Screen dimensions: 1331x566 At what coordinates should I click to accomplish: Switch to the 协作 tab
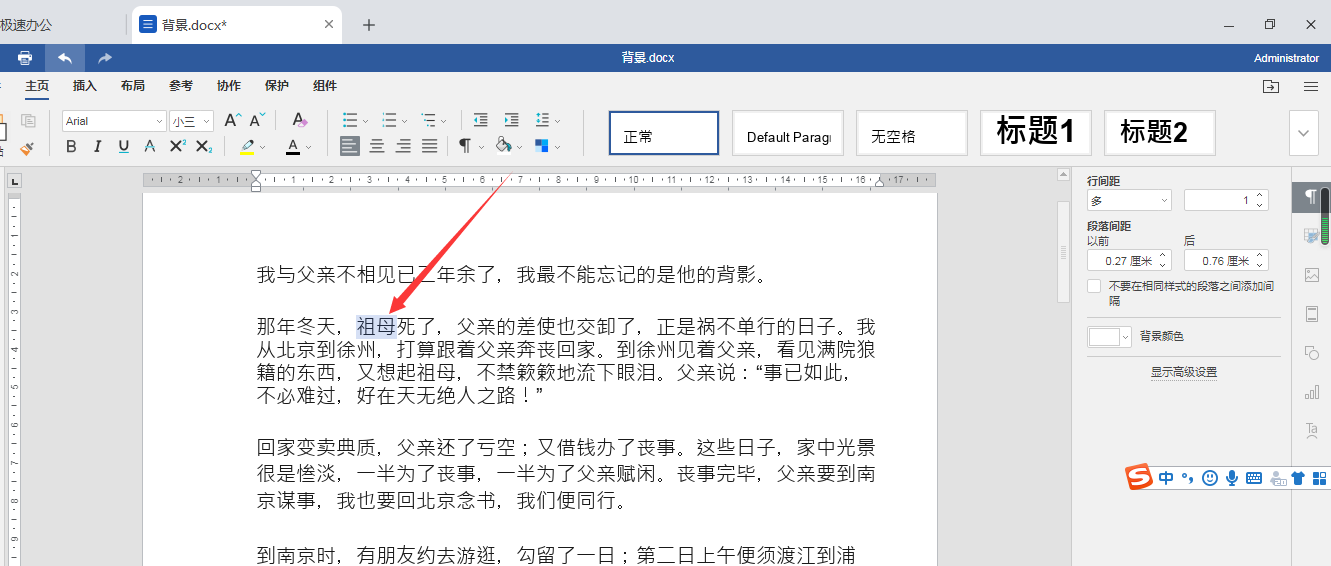[229, 86]
